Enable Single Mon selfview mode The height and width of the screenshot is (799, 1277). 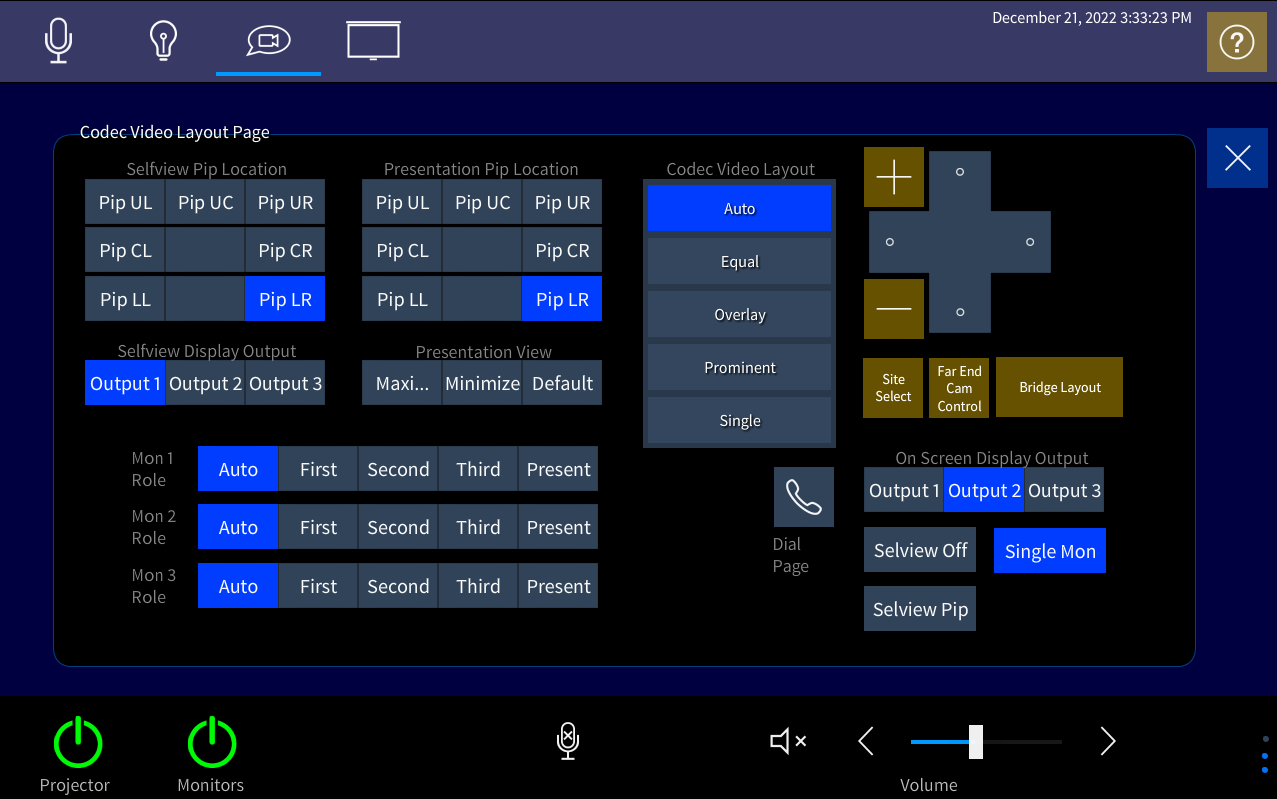[1049, 550]
